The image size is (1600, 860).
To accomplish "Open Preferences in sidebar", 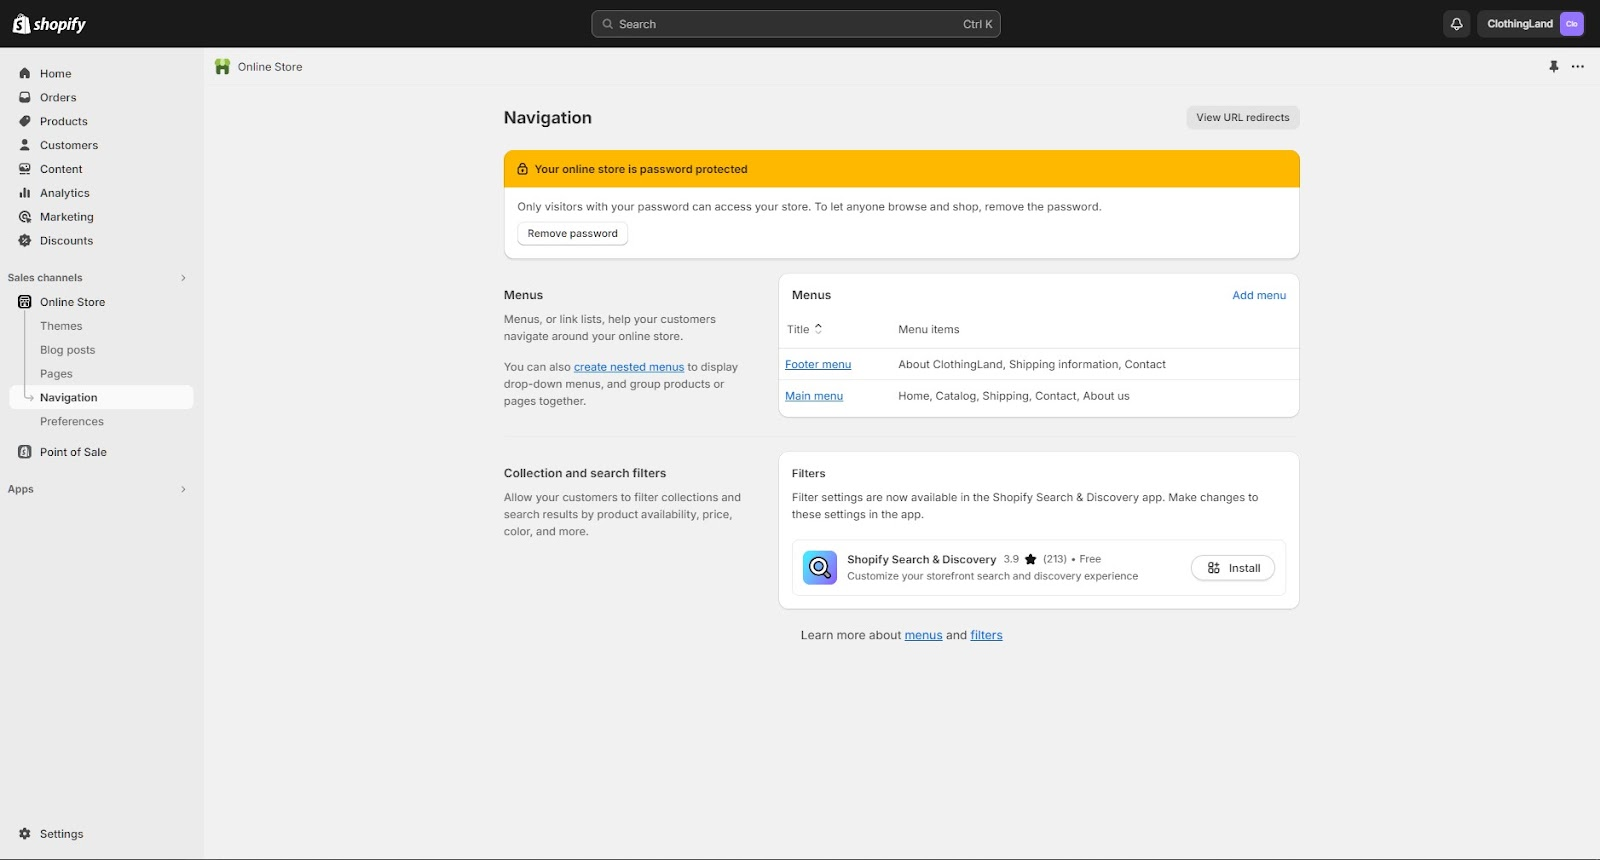I will click(72, 422).
